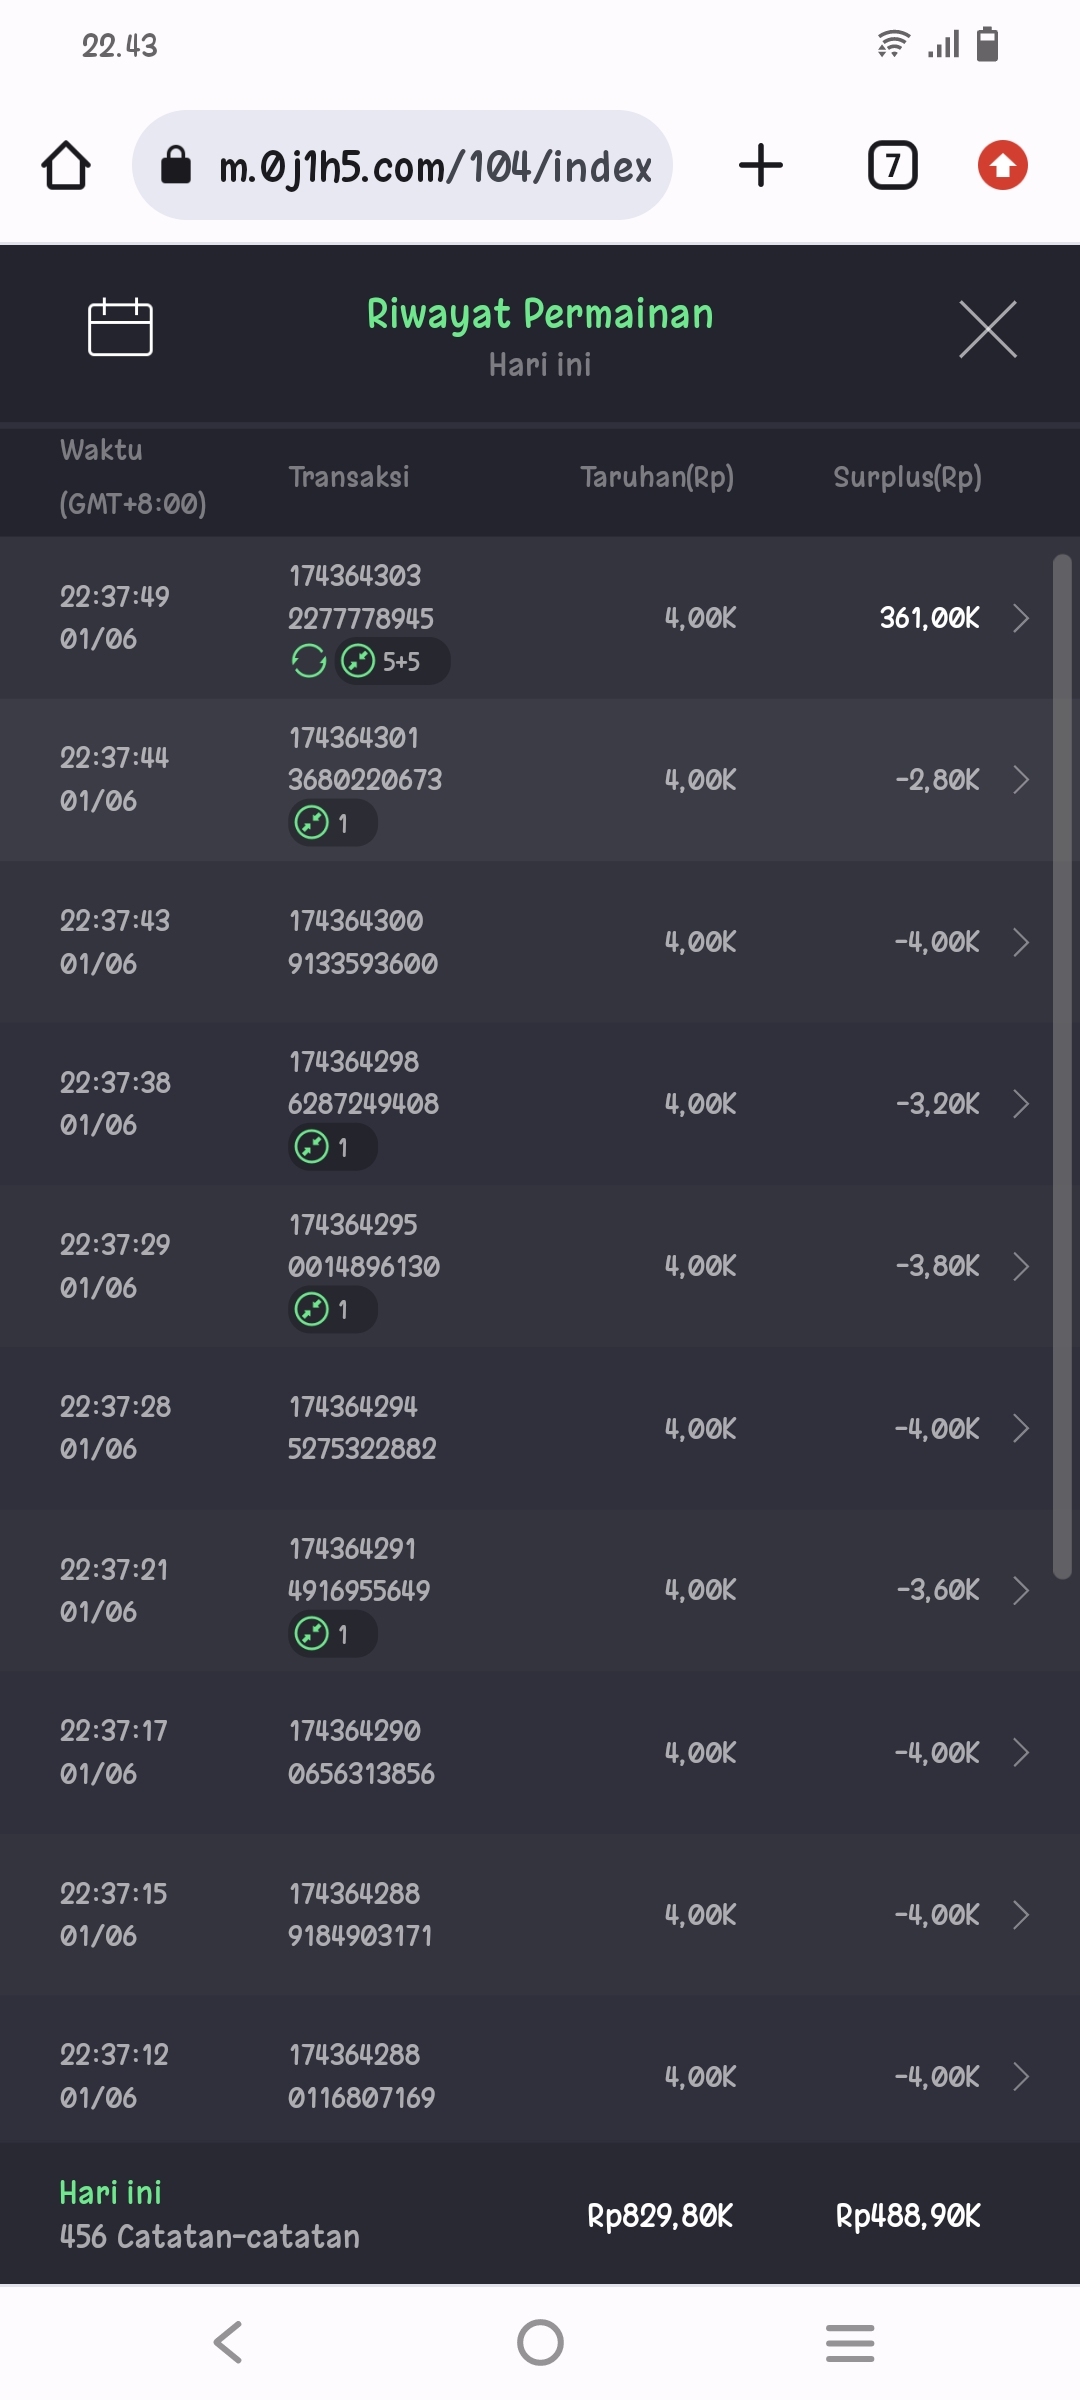
Task: Expand the -2,80K surplus transaction details
Action: tap(1020, 780)
